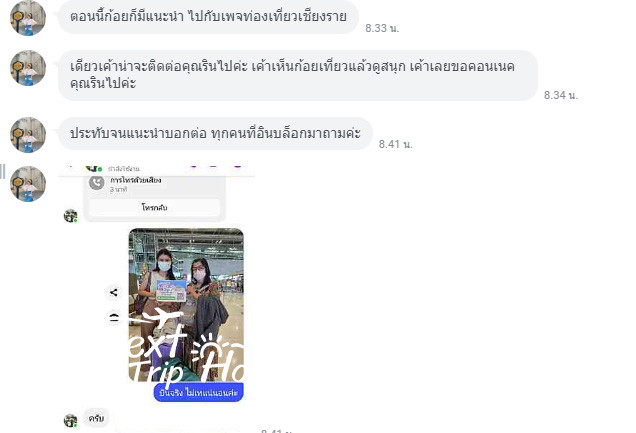Screen dimensions: 636x433
Task: Click the การโทรด้วยเสียง voice call label
Action: tap(136, 180)
